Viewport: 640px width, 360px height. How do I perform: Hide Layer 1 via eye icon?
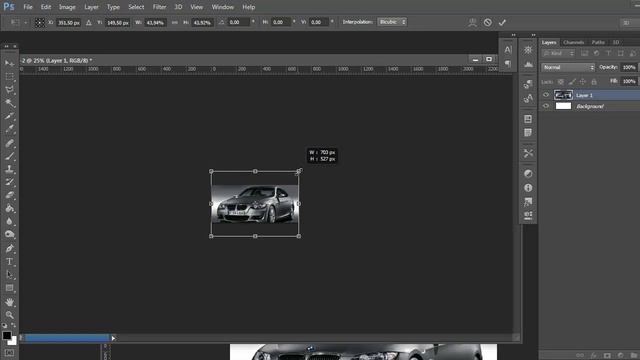tap(546, 95)
